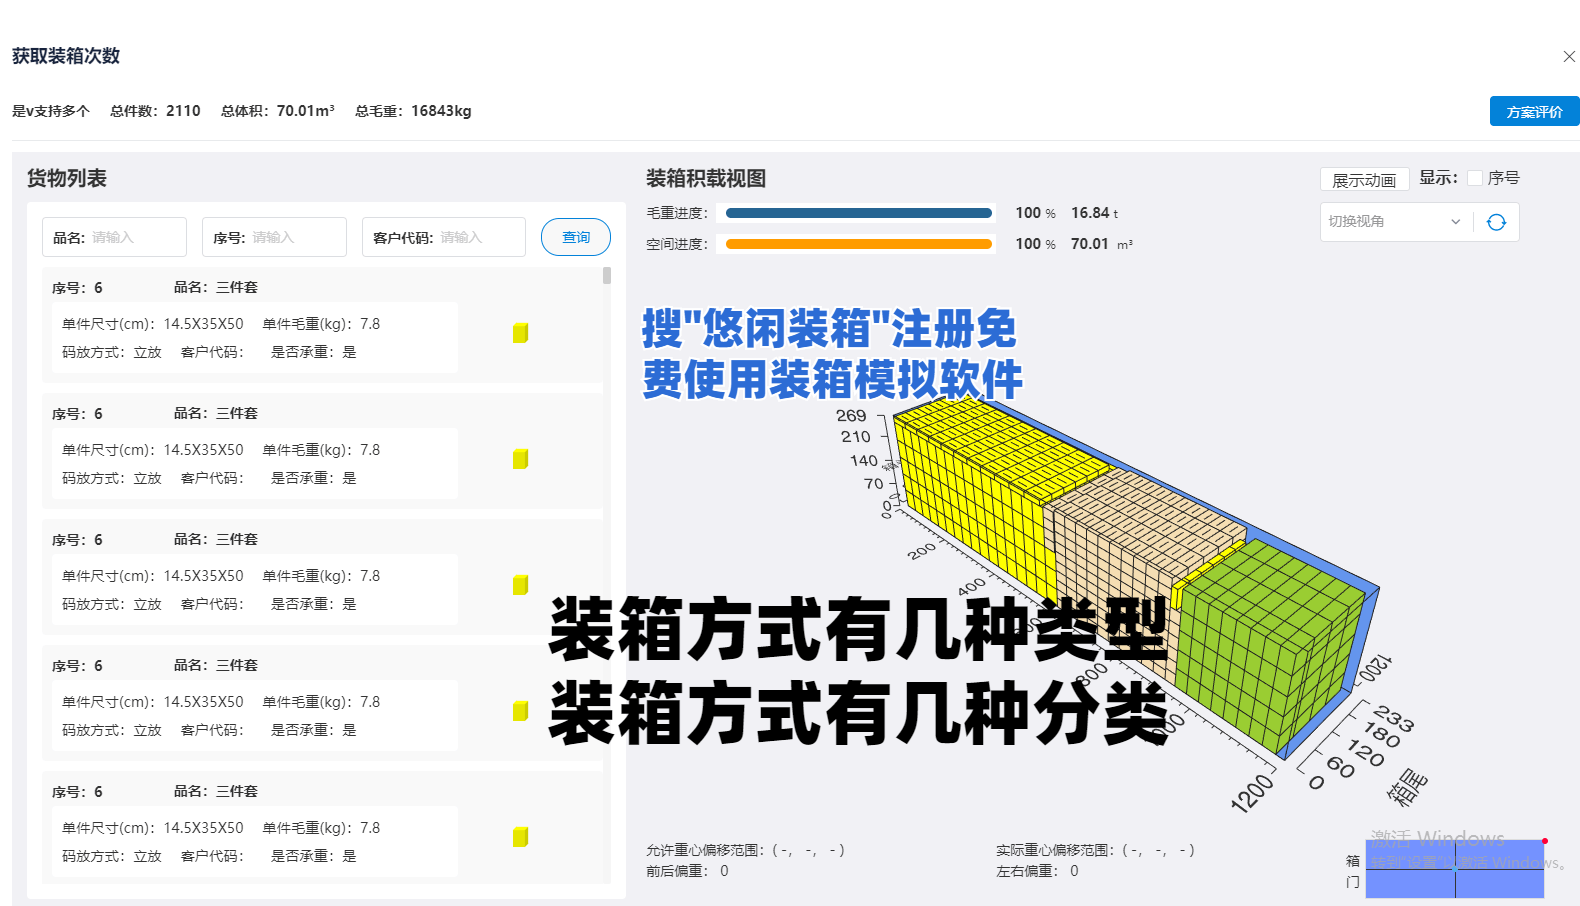1580x906 pixels.
Task: Enable the 序号 display checkbox
Action: [1475, 178]
